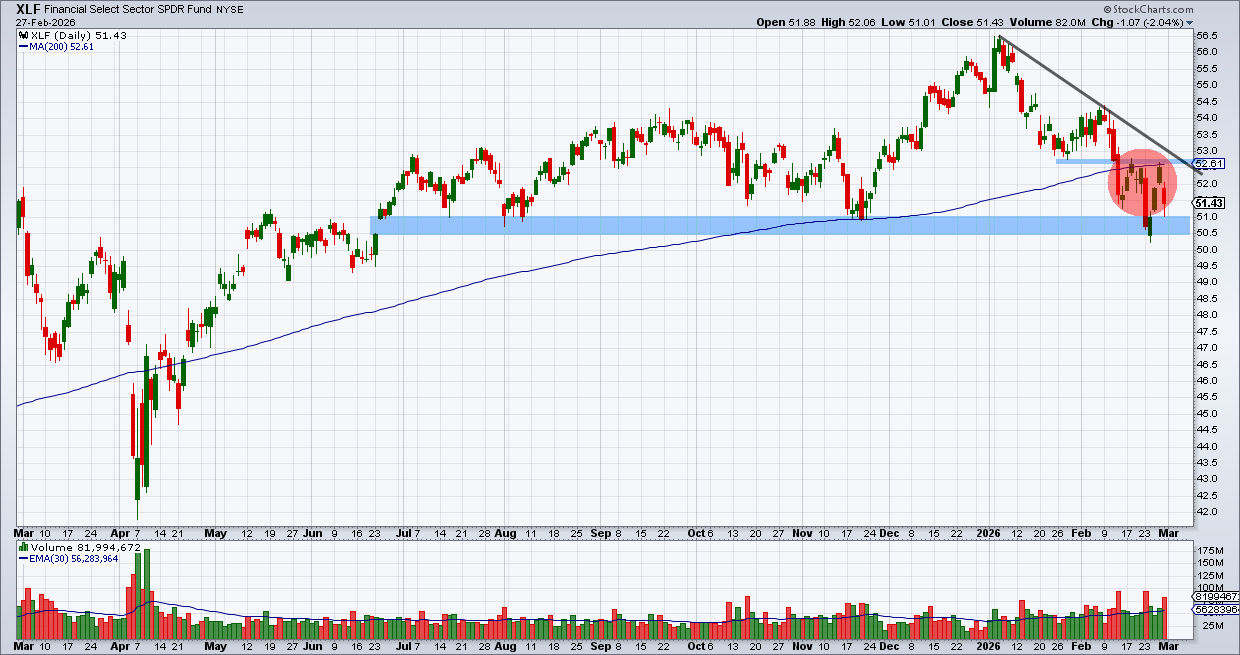The width and height of the screenshot is (1240, 655).
Task: Click the candlestick icon beside the XLF (Daily) legend
Action: coord(24,35)
